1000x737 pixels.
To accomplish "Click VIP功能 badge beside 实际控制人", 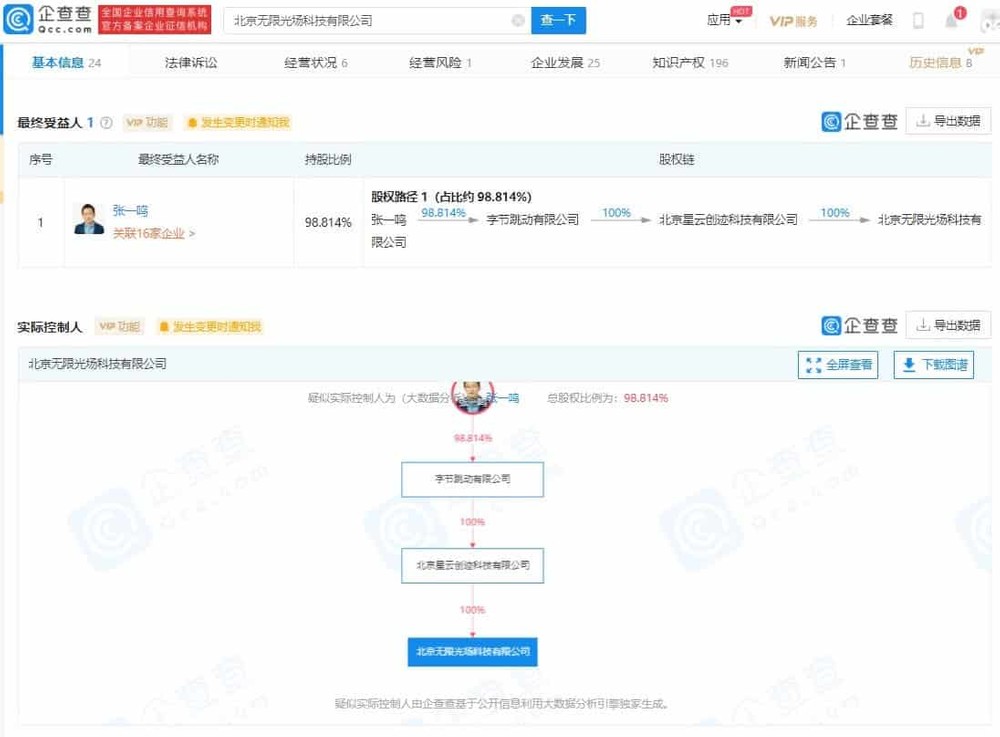I will pyautogui.click(x=119, y=326).
